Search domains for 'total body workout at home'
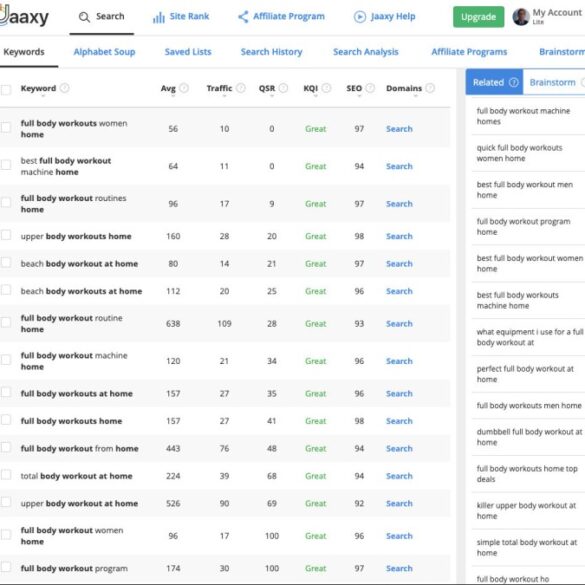 pos(399,476)
